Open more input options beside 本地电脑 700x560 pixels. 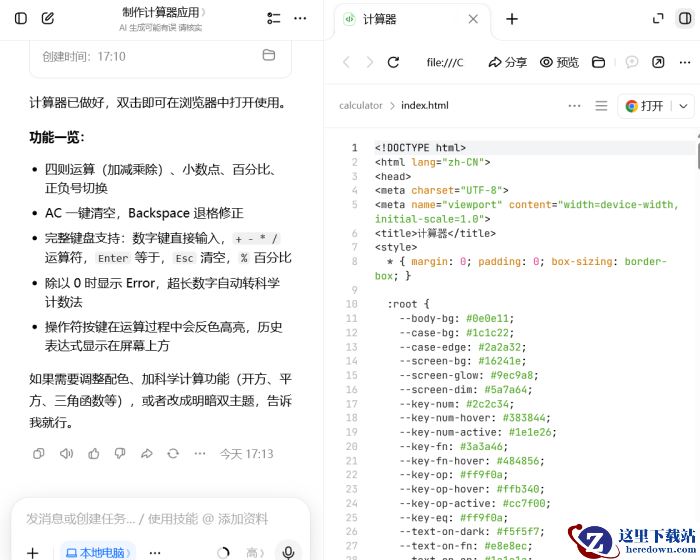click(155, 553)
